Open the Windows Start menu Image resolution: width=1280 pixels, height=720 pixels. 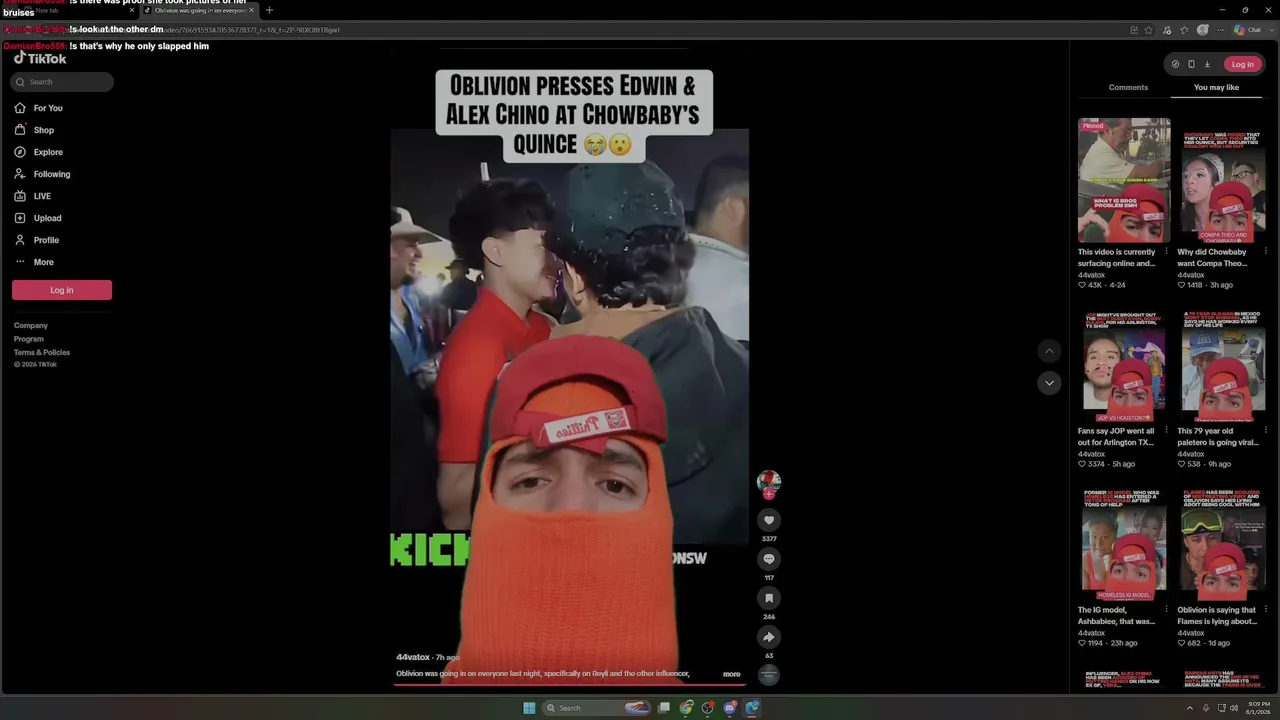pyautogui.click(x=529, y=708)
